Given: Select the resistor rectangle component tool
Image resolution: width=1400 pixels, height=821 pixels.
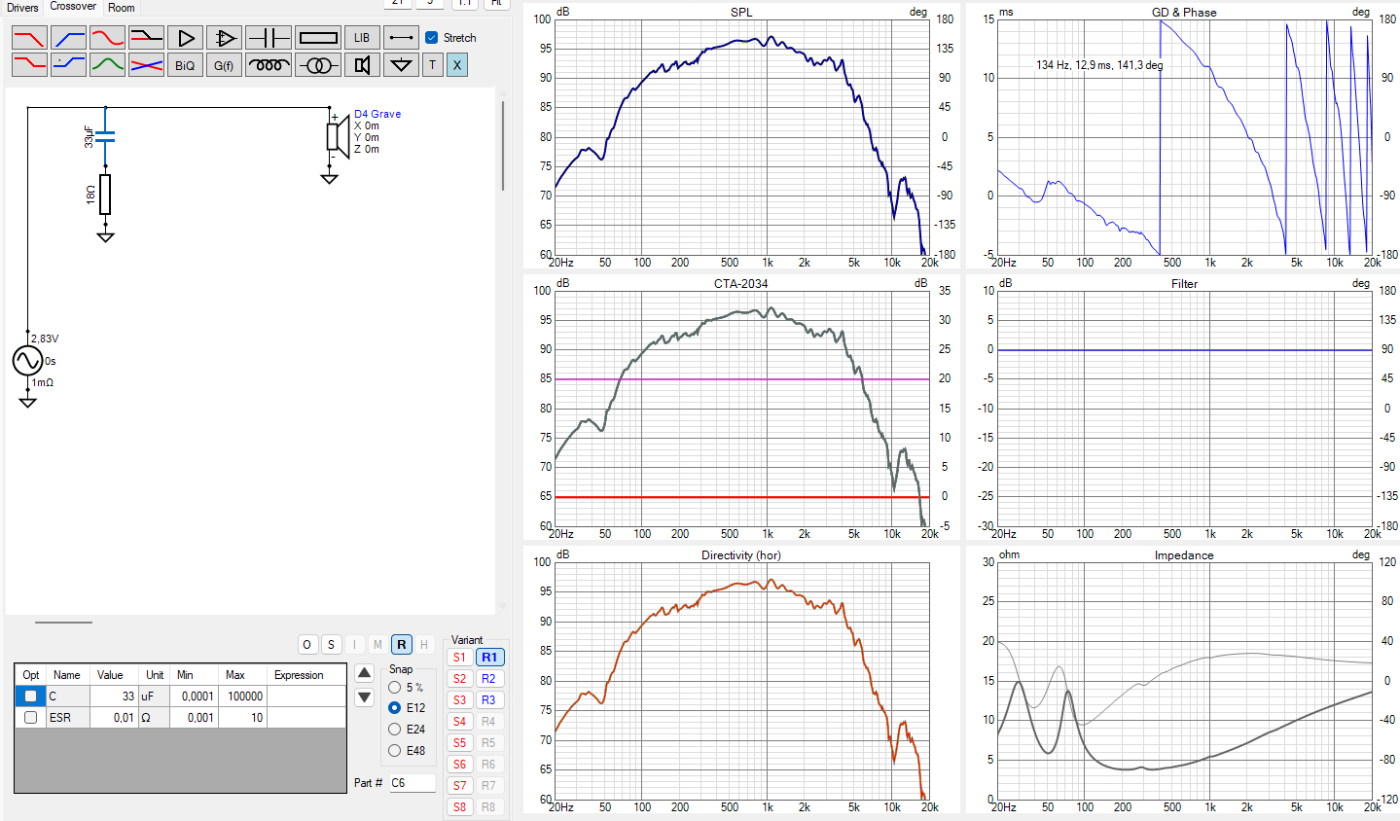Looking at the screenshot, I should (318, 38).
